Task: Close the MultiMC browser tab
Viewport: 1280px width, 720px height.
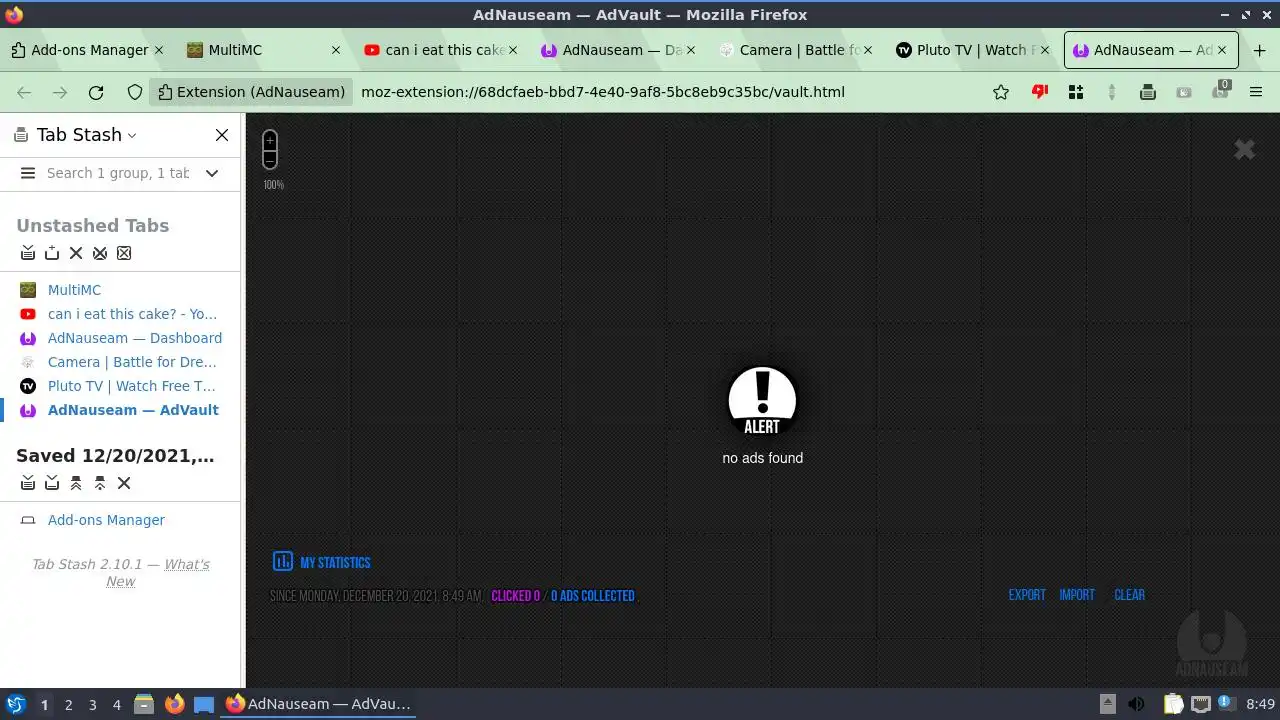Action: click(335, 50)
